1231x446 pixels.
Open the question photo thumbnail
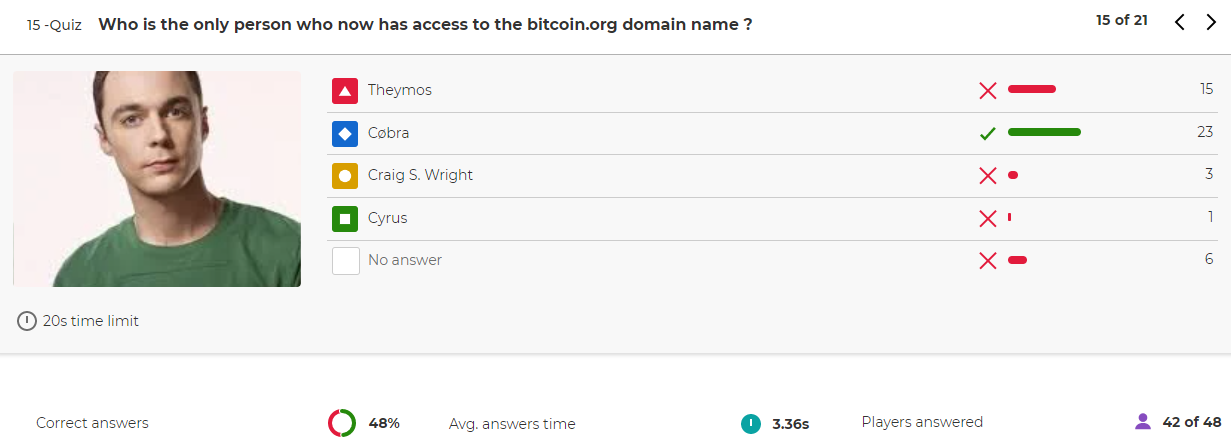pos(157,179)
